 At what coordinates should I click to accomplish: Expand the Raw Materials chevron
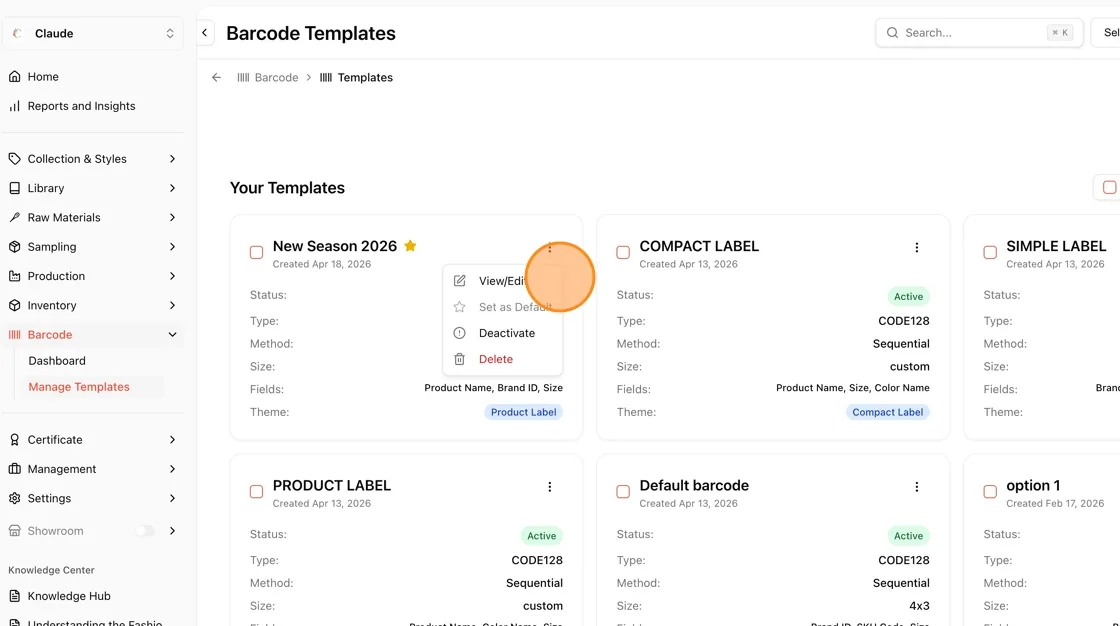coord(172,217)
